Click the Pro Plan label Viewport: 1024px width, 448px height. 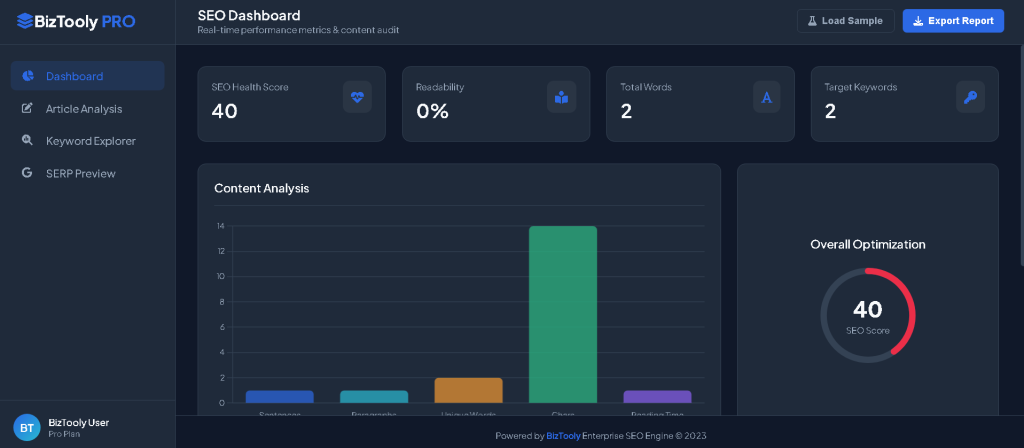(x=64, y=434)
